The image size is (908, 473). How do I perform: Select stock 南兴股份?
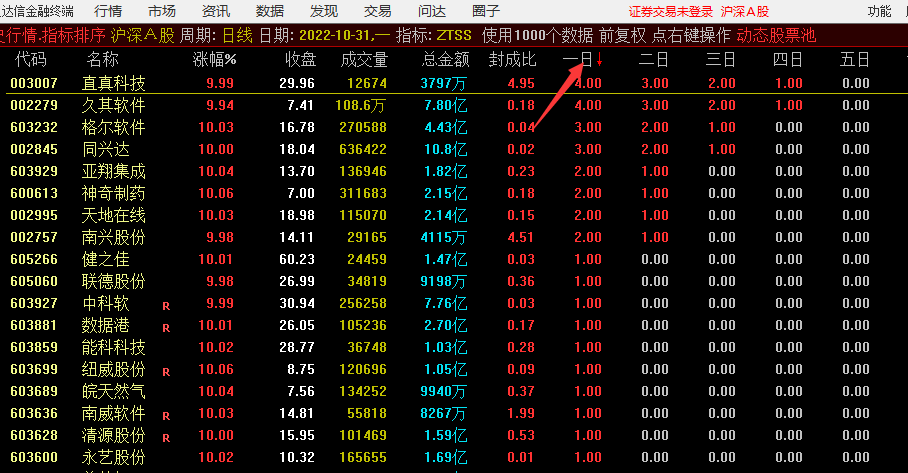(114, 237)
